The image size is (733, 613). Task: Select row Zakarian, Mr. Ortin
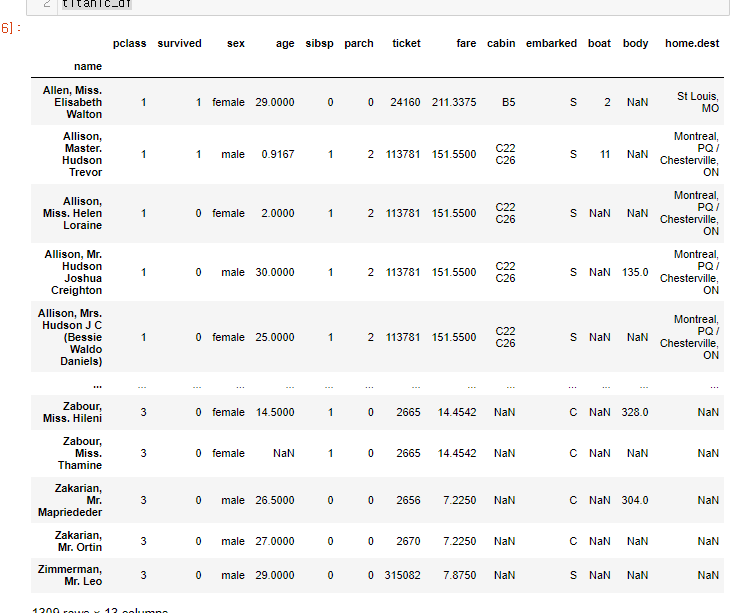(x=377, y=541)
